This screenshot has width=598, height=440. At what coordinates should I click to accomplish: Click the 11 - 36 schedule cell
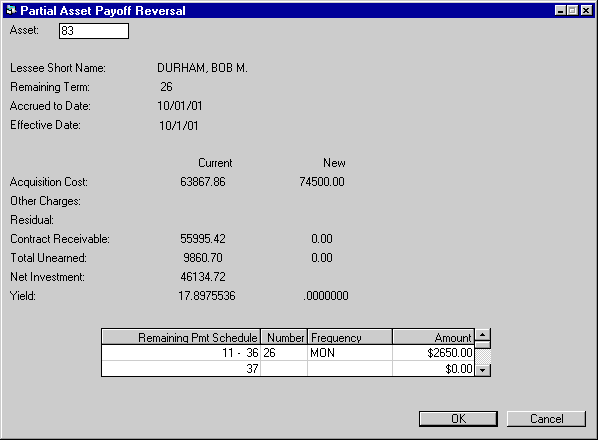click(x=181, y=353)
